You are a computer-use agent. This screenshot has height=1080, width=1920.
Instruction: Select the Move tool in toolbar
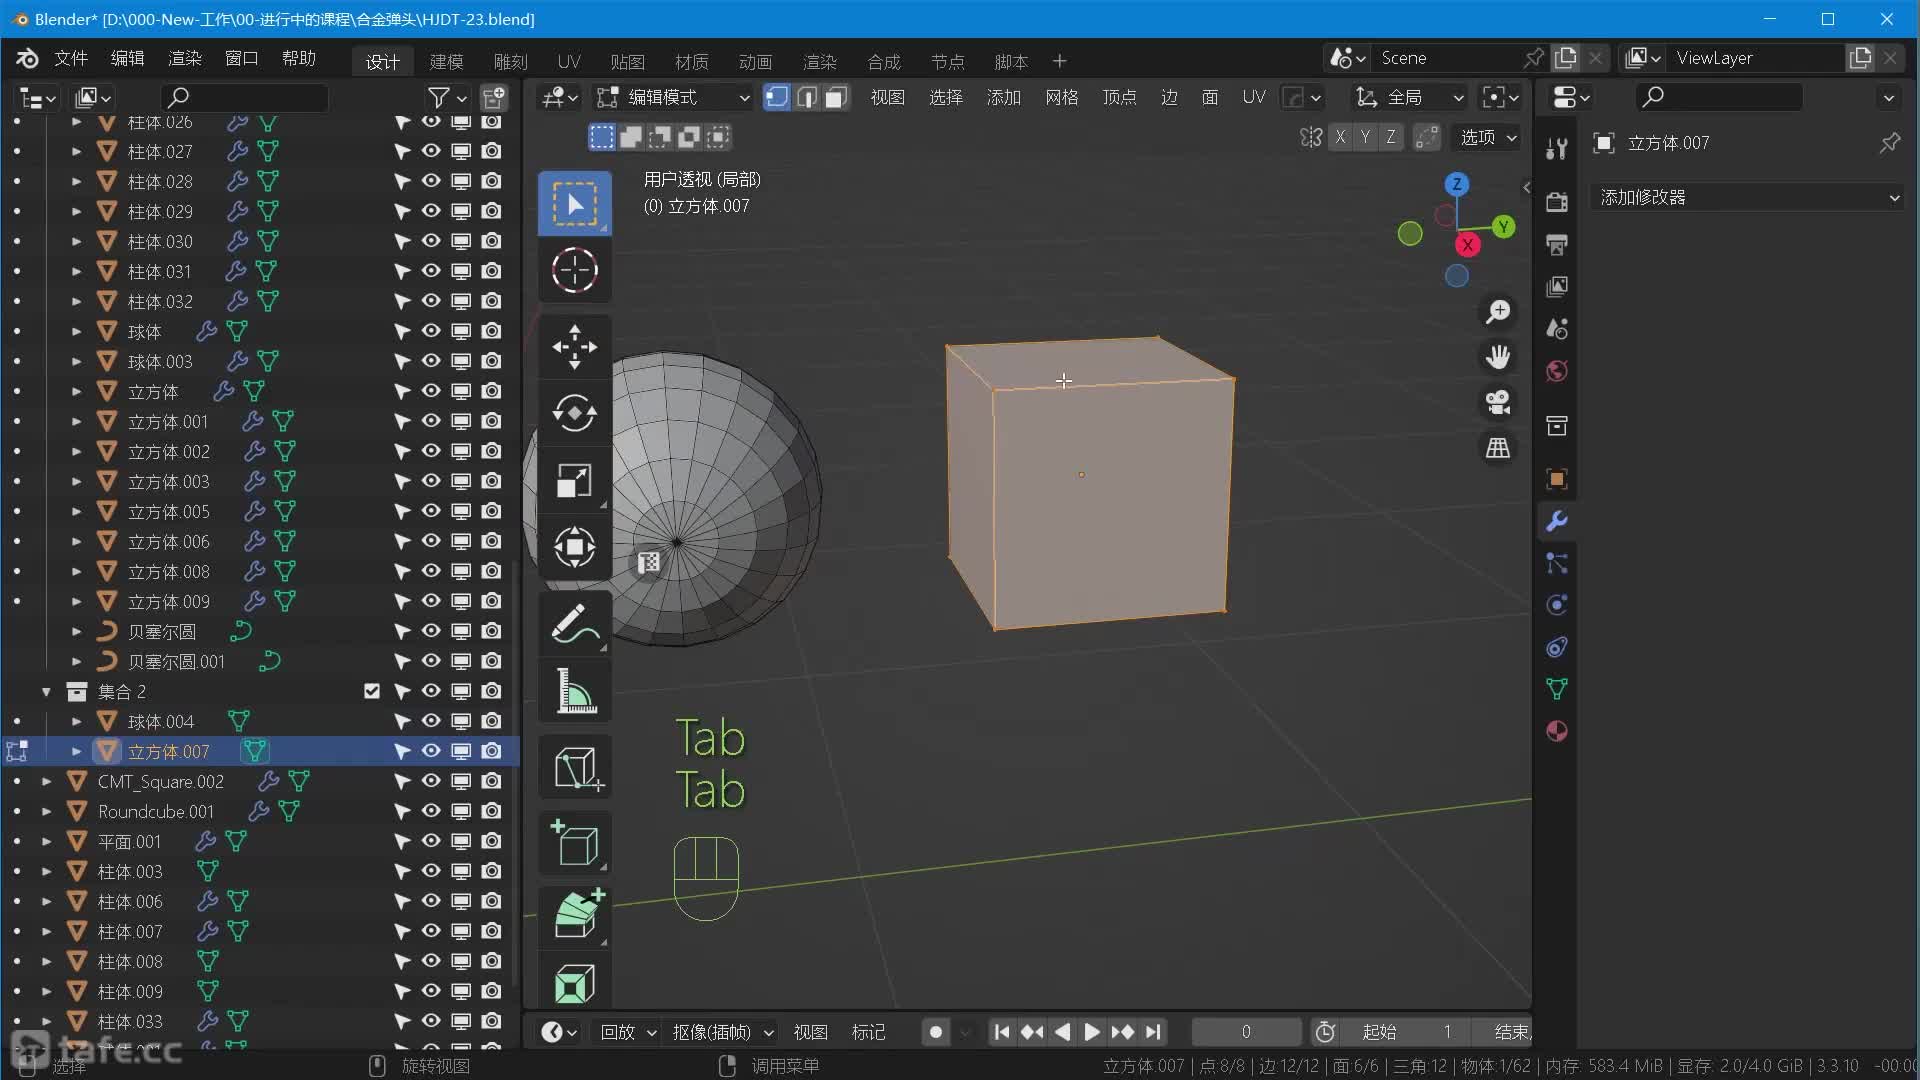(574, 346)
